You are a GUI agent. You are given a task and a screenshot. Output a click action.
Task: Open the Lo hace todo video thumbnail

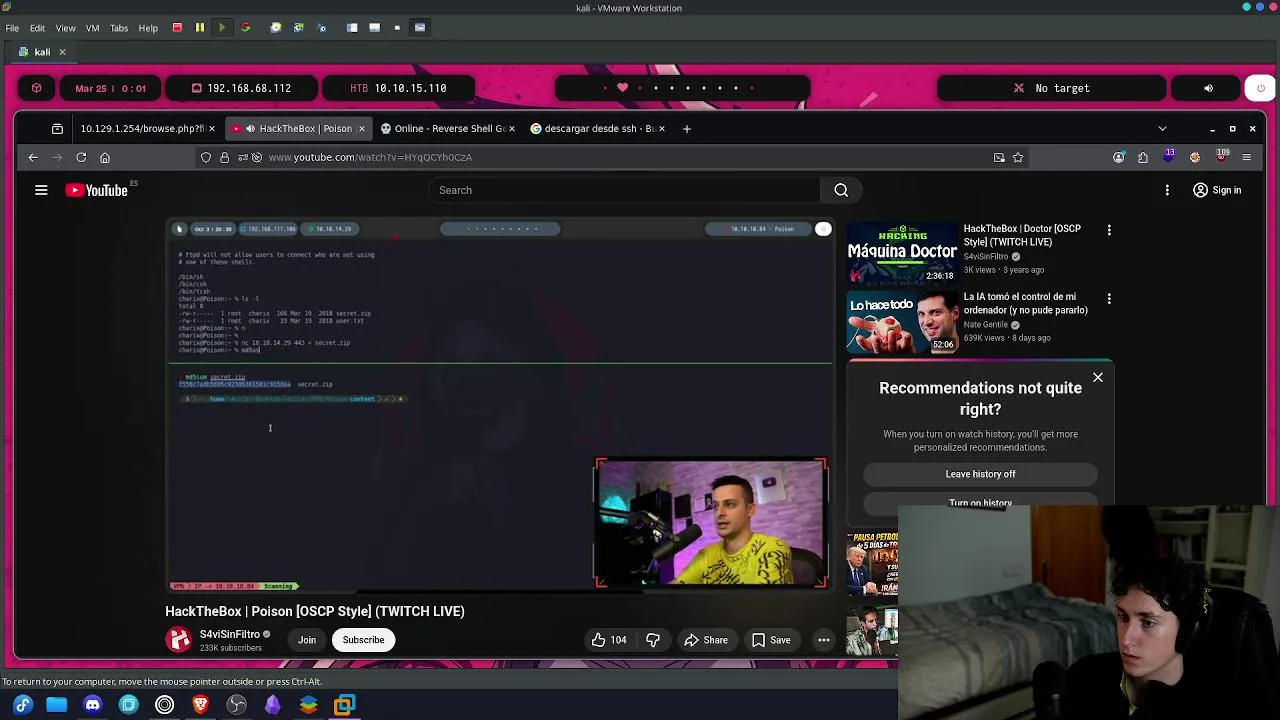(x=902, y=321)
